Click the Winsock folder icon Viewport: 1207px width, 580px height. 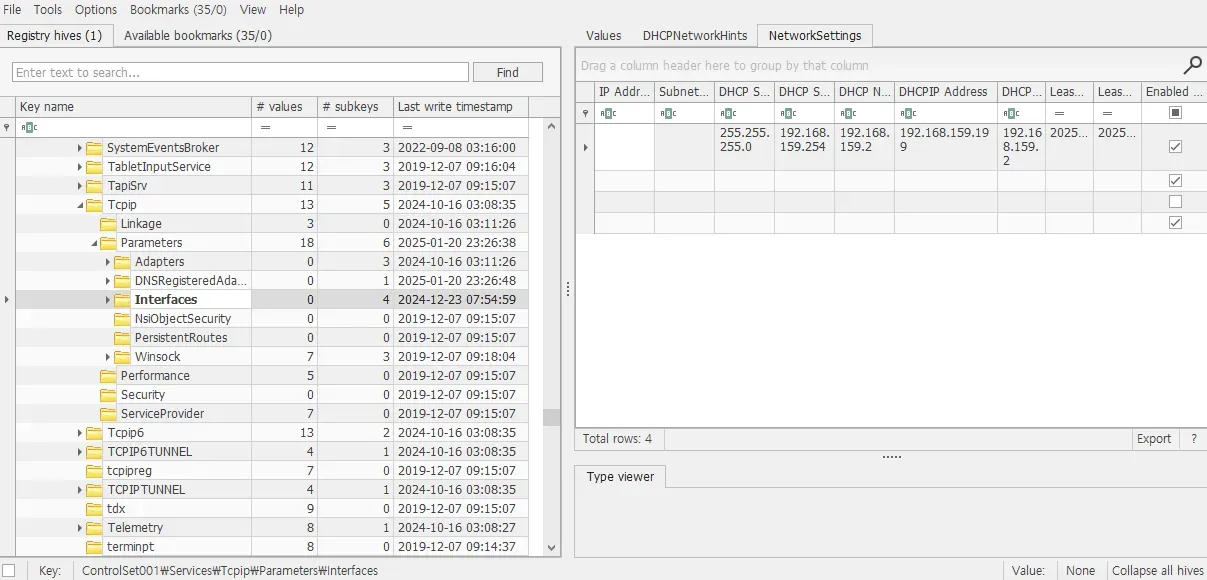click(x=122, y=357)
